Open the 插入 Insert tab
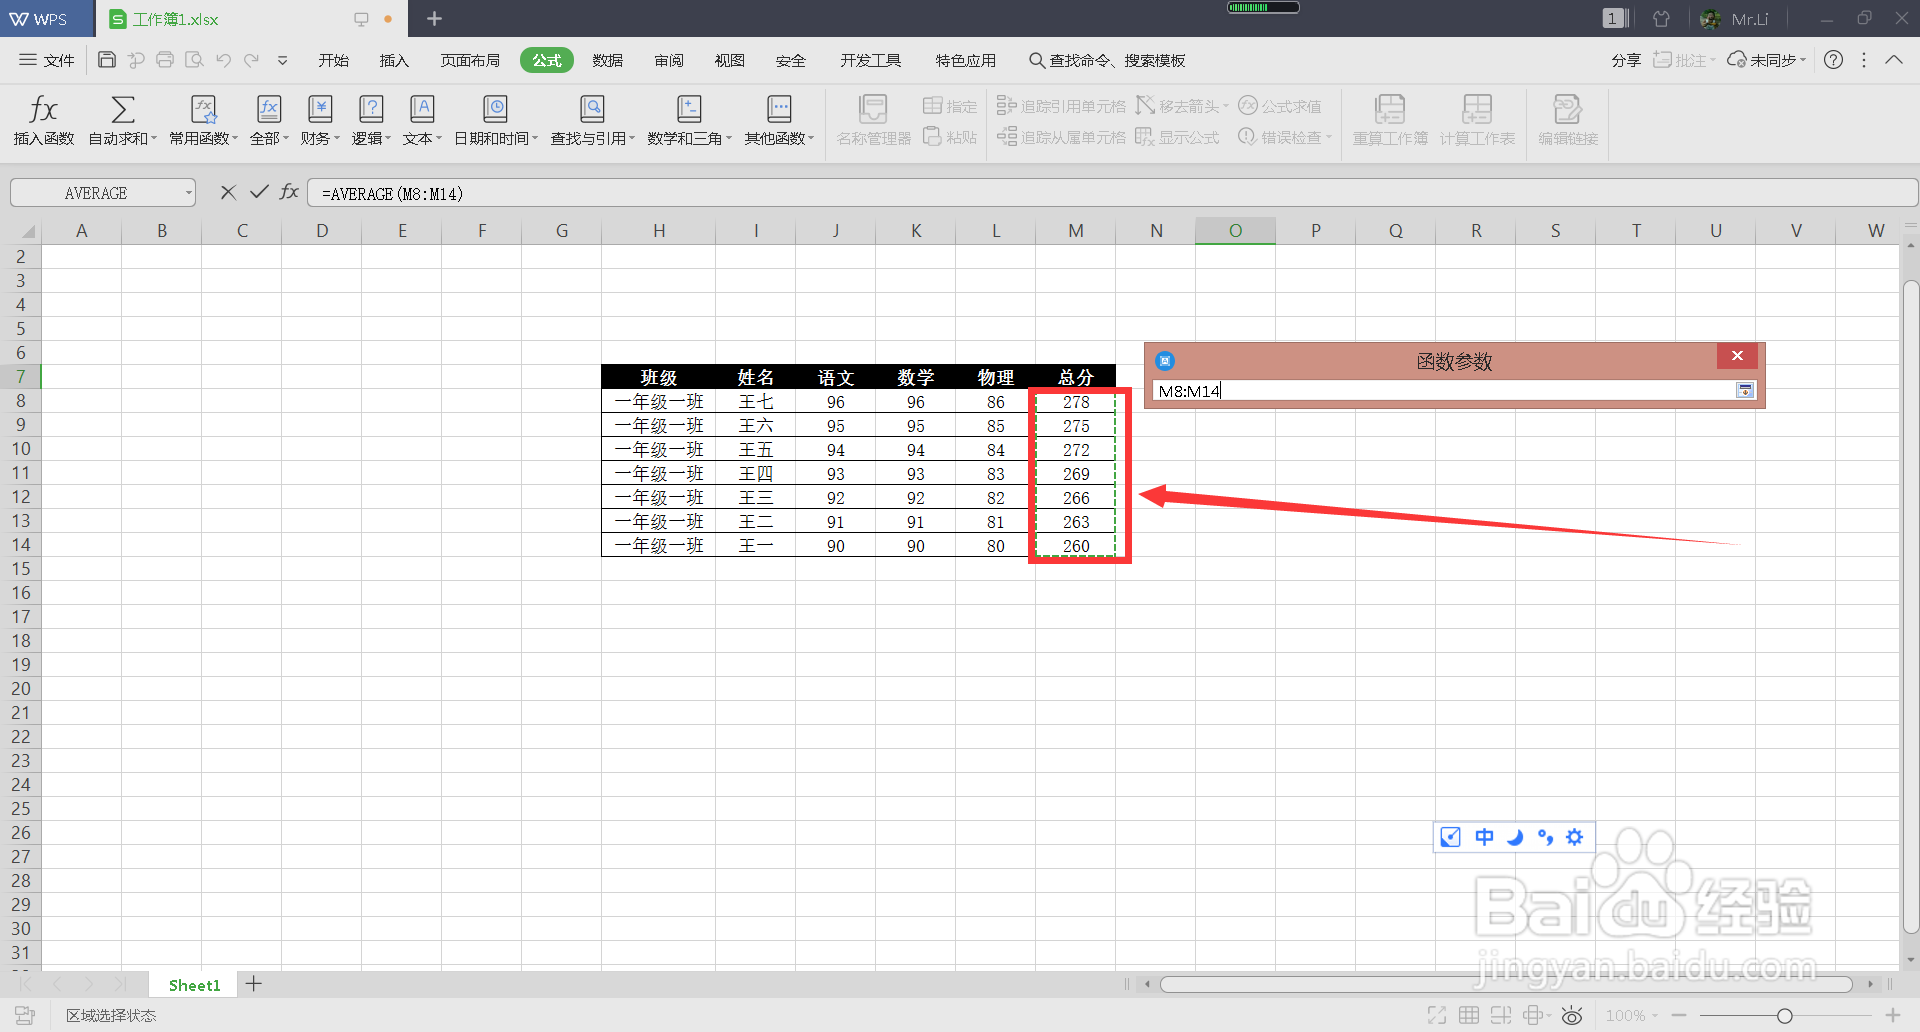Viewport: 1920px width, 1032px height. pos(394,60)
